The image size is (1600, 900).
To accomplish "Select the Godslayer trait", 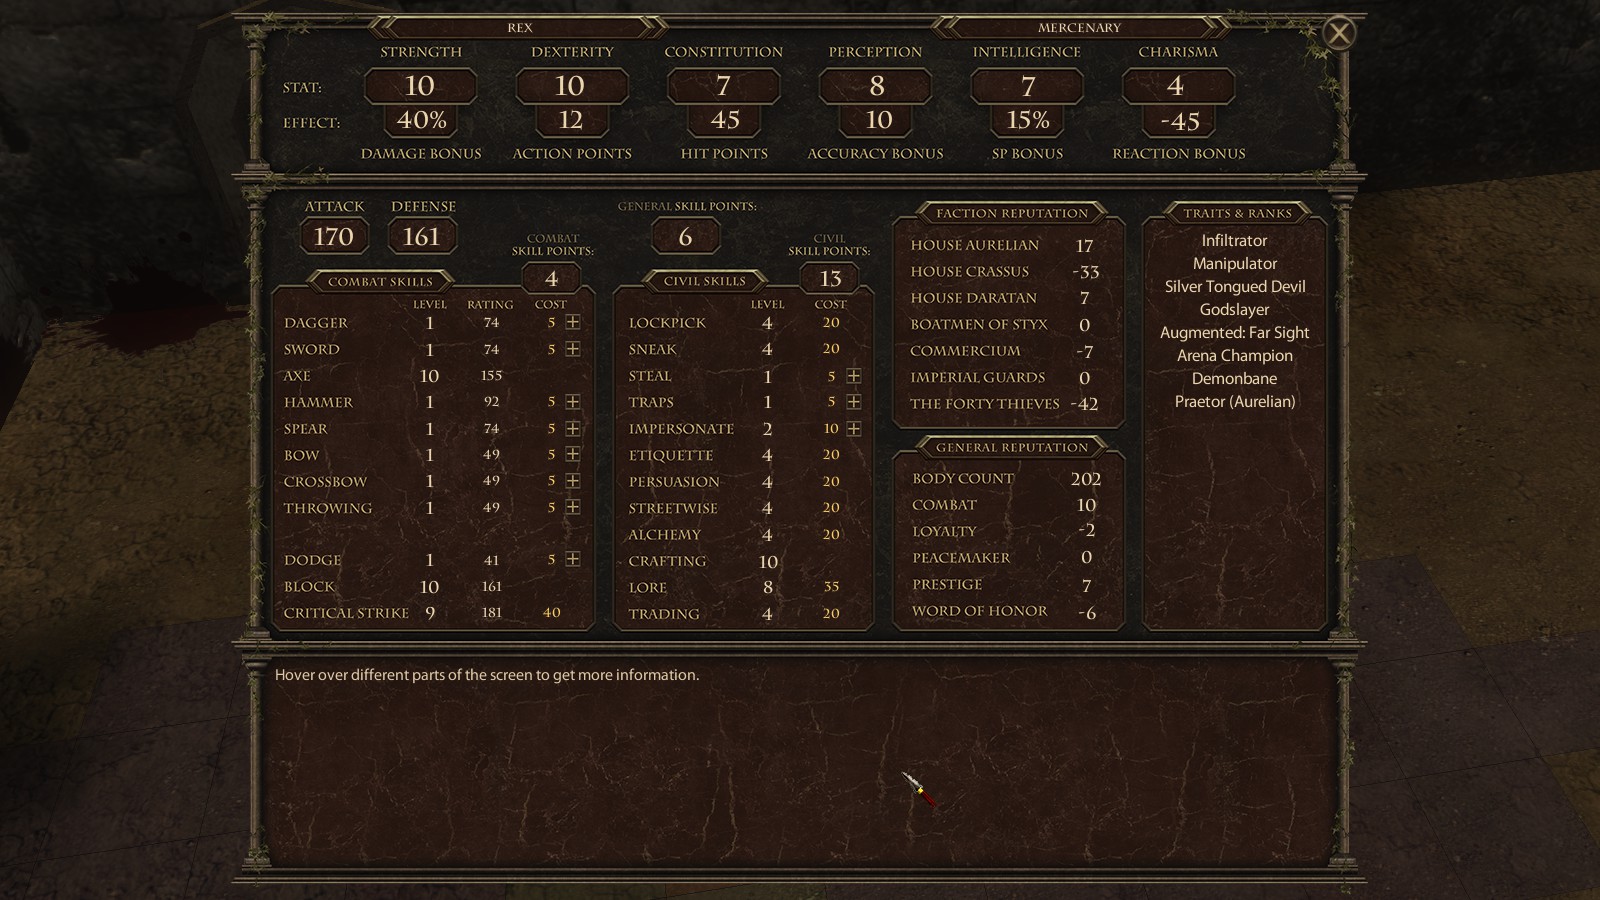I will (x=1235, y=310).
